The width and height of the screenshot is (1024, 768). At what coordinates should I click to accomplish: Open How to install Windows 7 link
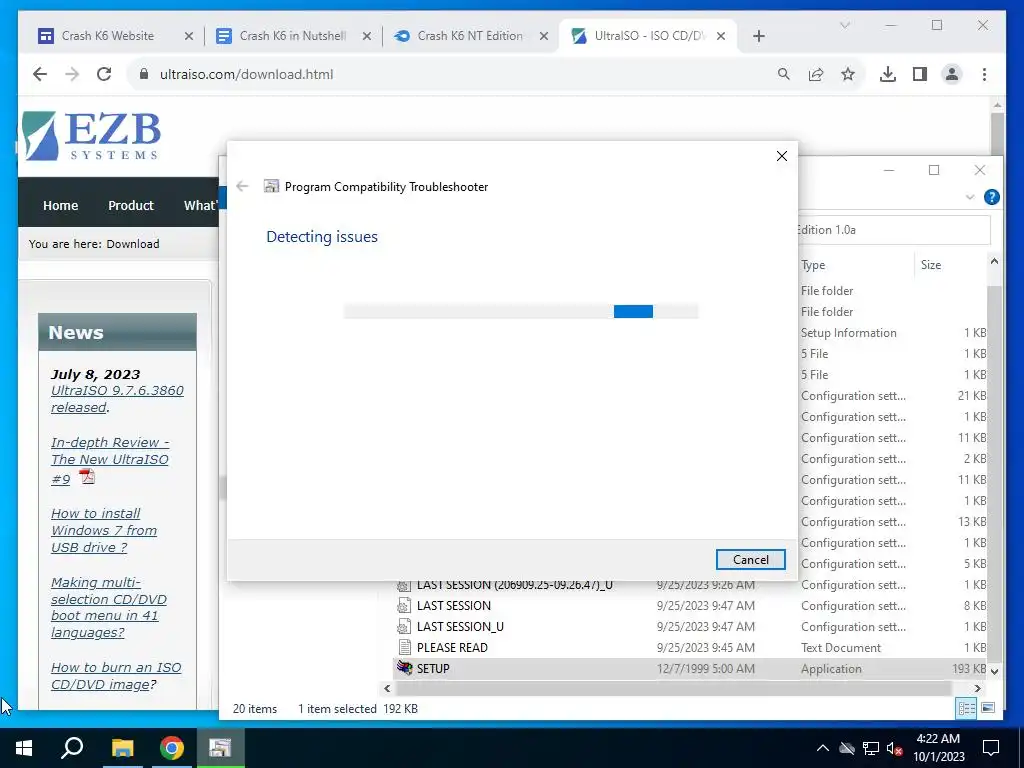(x=104, y=530)
